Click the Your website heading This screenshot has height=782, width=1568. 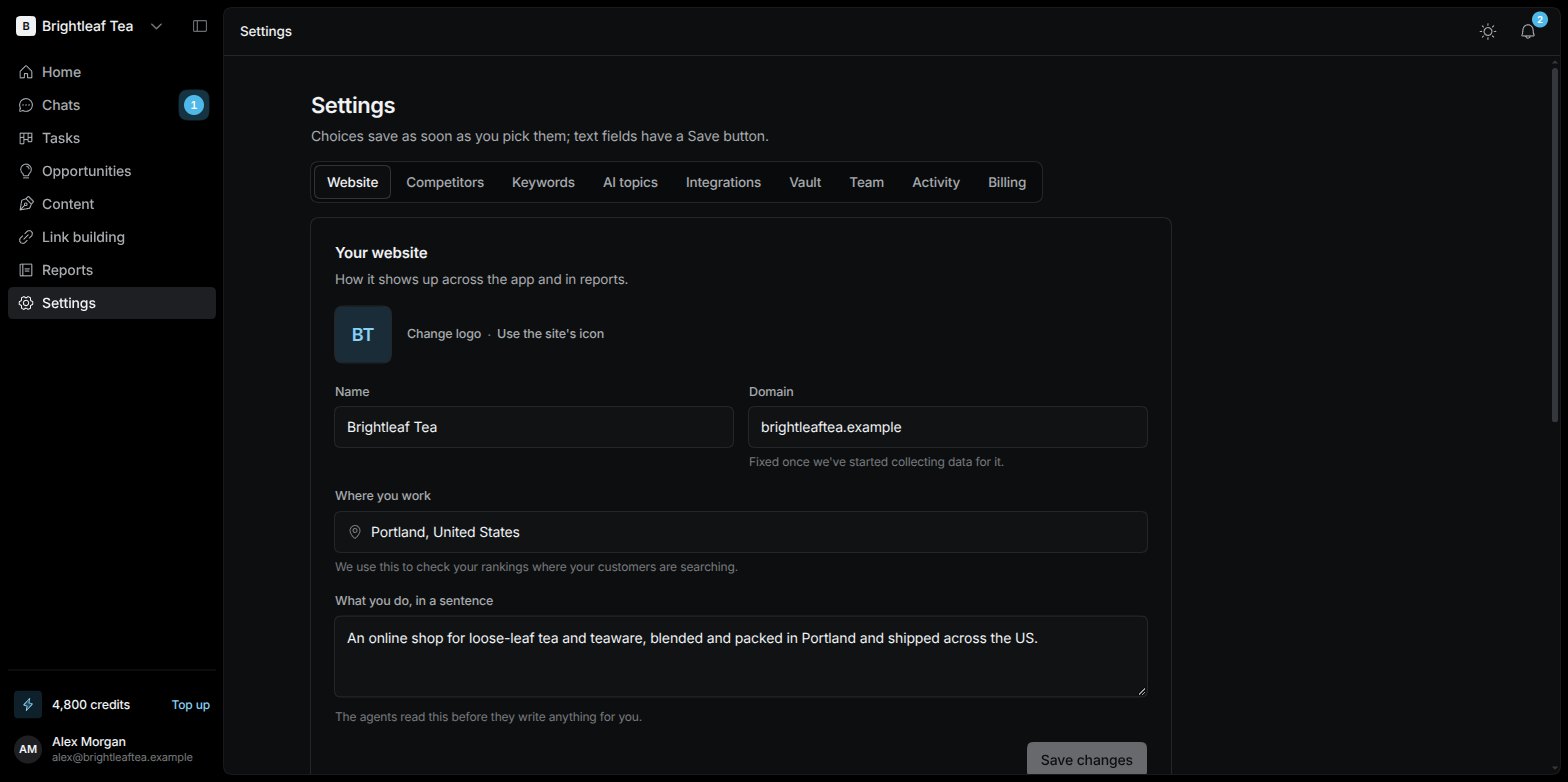pyautogui.click(x=381, y=253)
